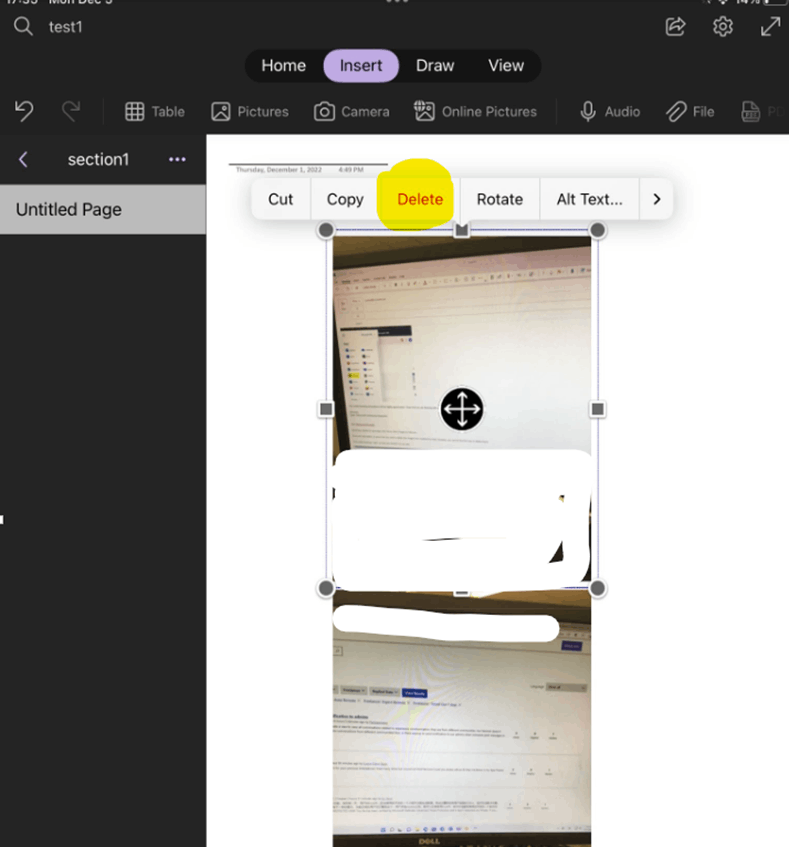Image resolution: width=789 pixels, height=847 pixels.
Task: Click the left-middle image resize handle
Action: click(x=326, y=409)
